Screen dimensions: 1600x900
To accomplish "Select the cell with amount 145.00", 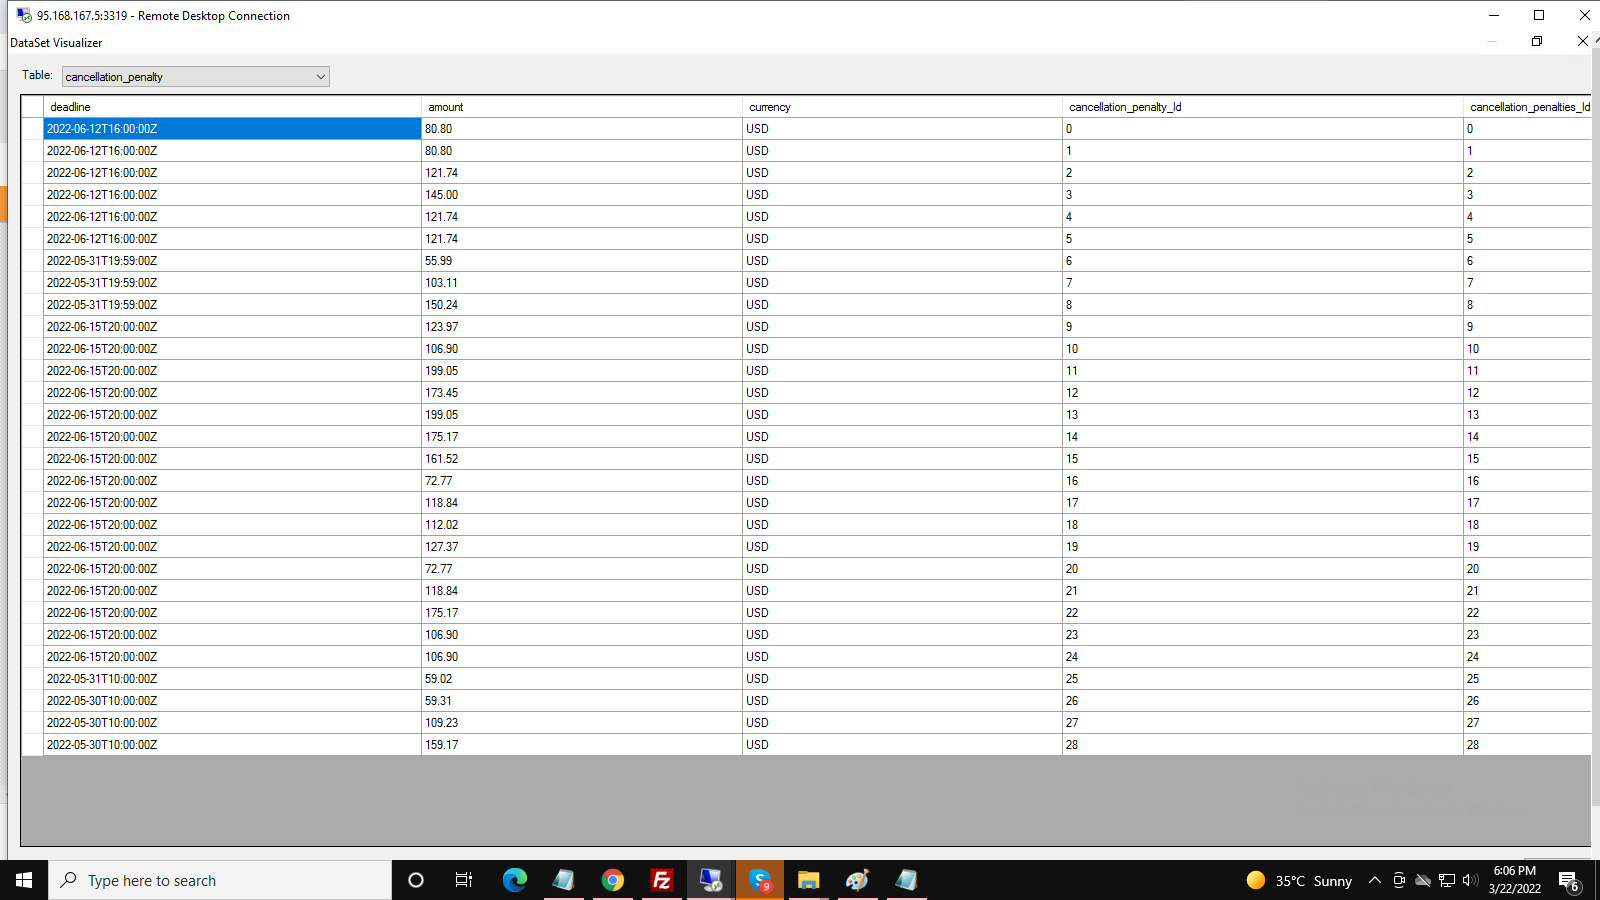I will point(581,195).
